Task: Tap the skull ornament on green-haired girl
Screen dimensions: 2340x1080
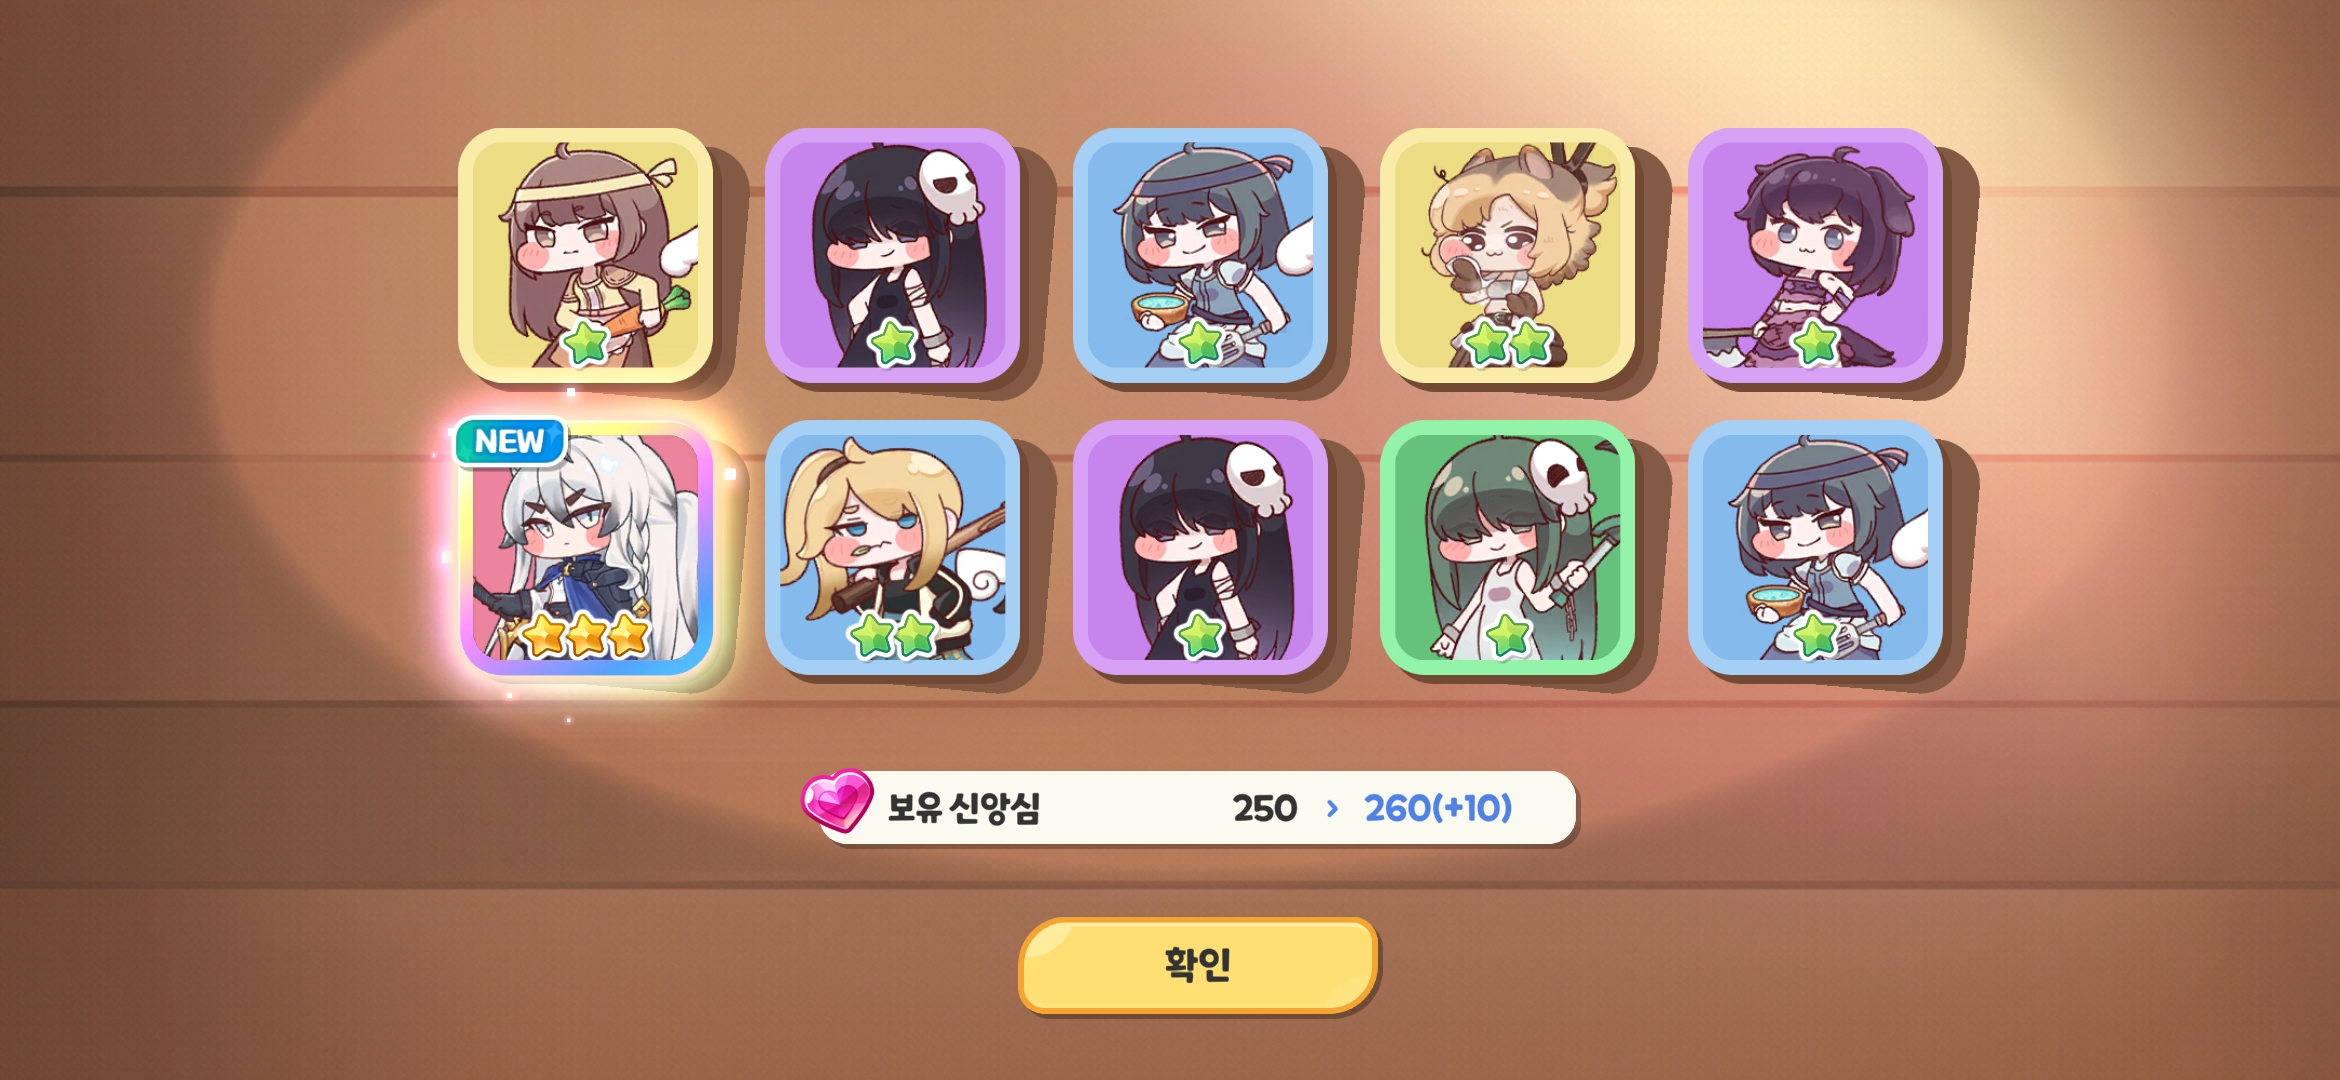Action: [x=1562, y=474]
